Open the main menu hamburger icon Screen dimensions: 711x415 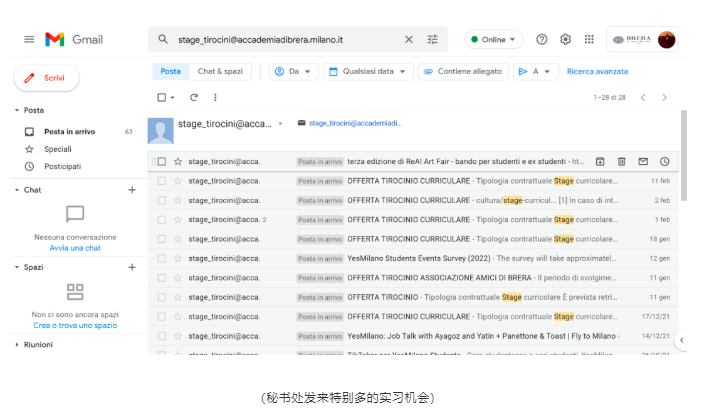tap(29, 39)
